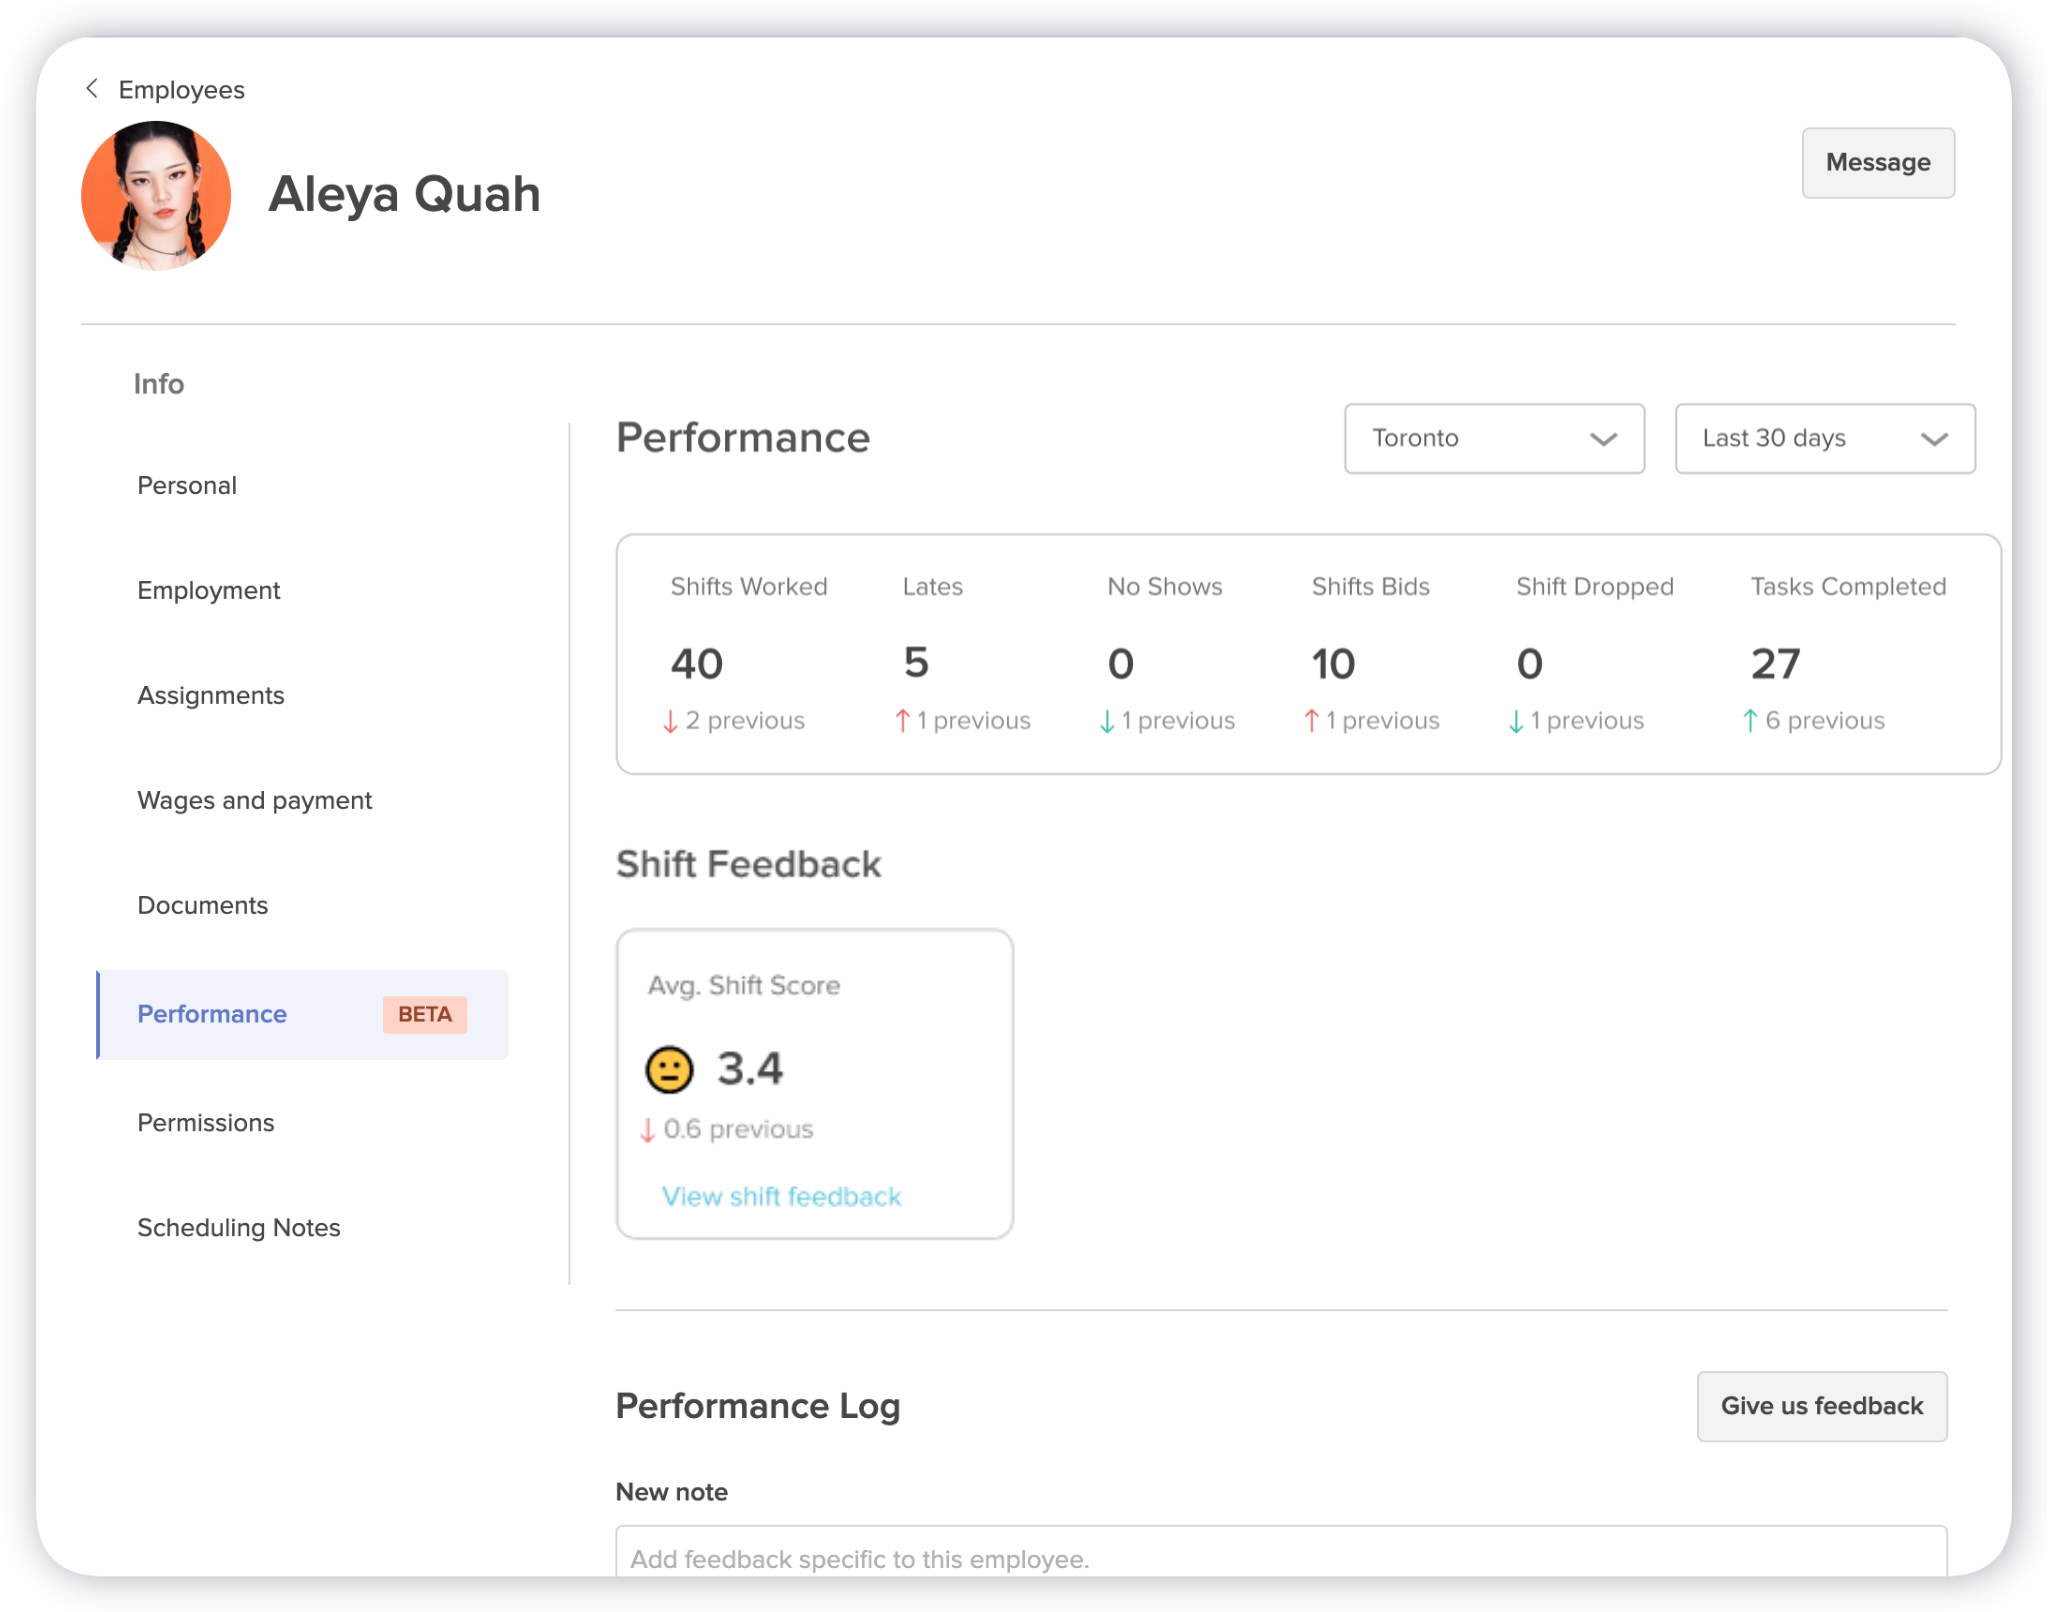Click the Message button
This screenshot has width=2048, height=1612.
pos(1877,162)
